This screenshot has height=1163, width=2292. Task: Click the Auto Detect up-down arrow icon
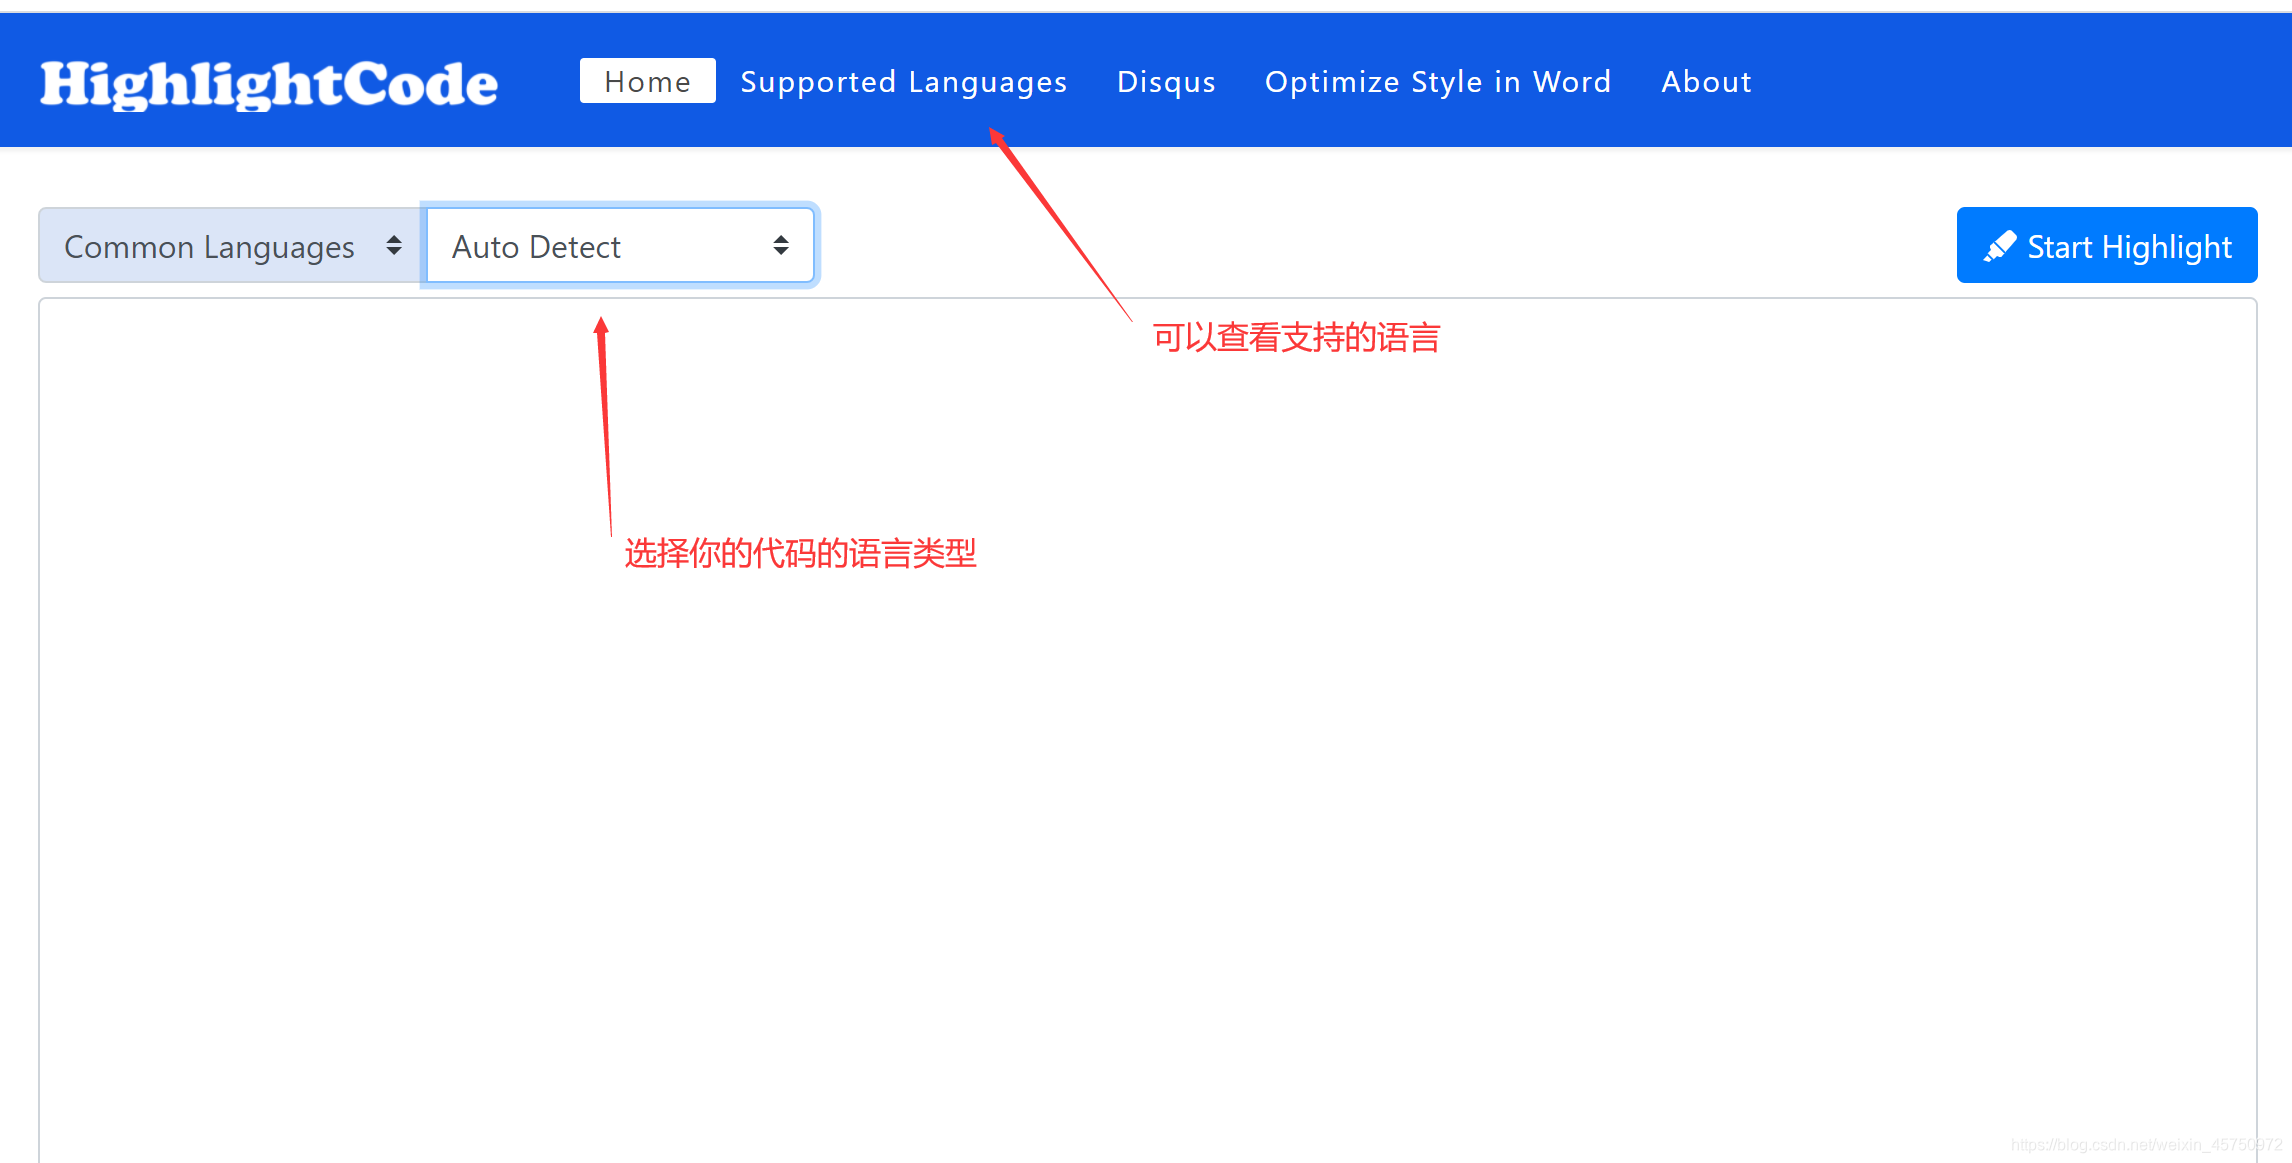pos(781,246)
